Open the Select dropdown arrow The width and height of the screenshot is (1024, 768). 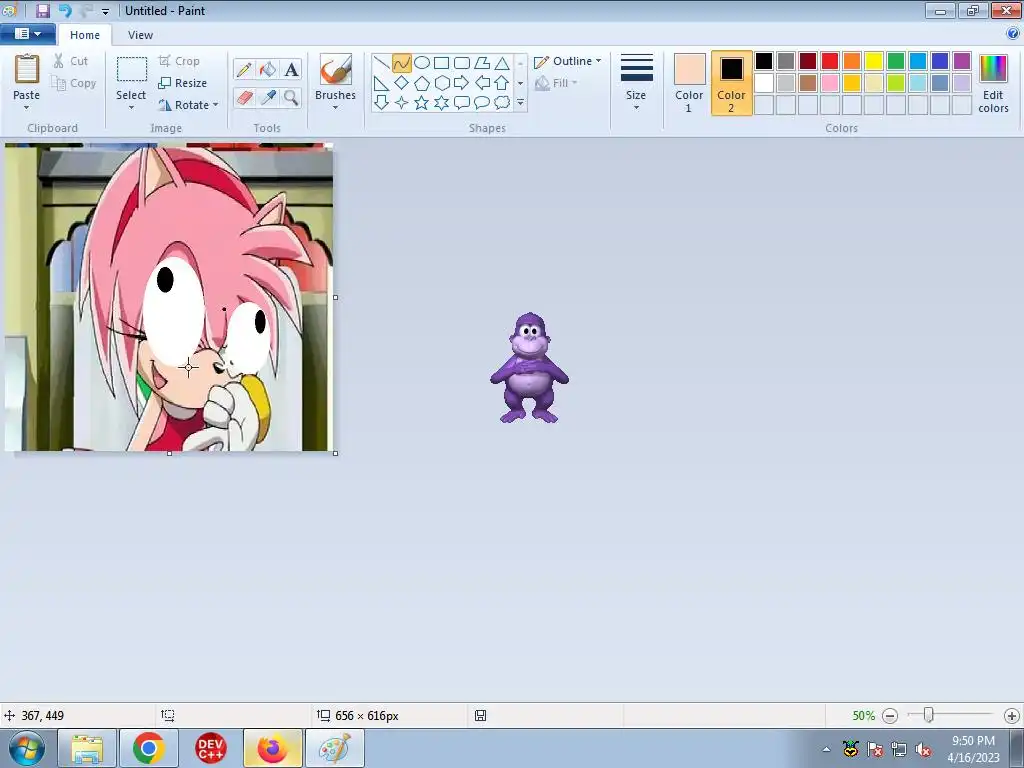(x=131, y=108)
